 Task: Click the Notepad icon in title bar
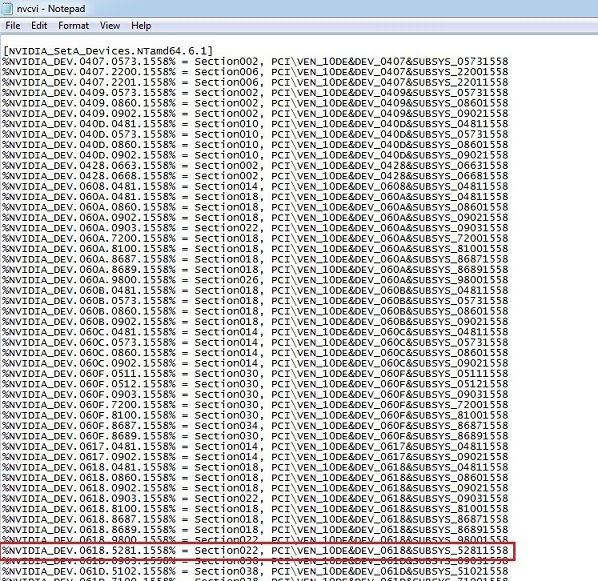pyautogui.click(x=7, y=8)
